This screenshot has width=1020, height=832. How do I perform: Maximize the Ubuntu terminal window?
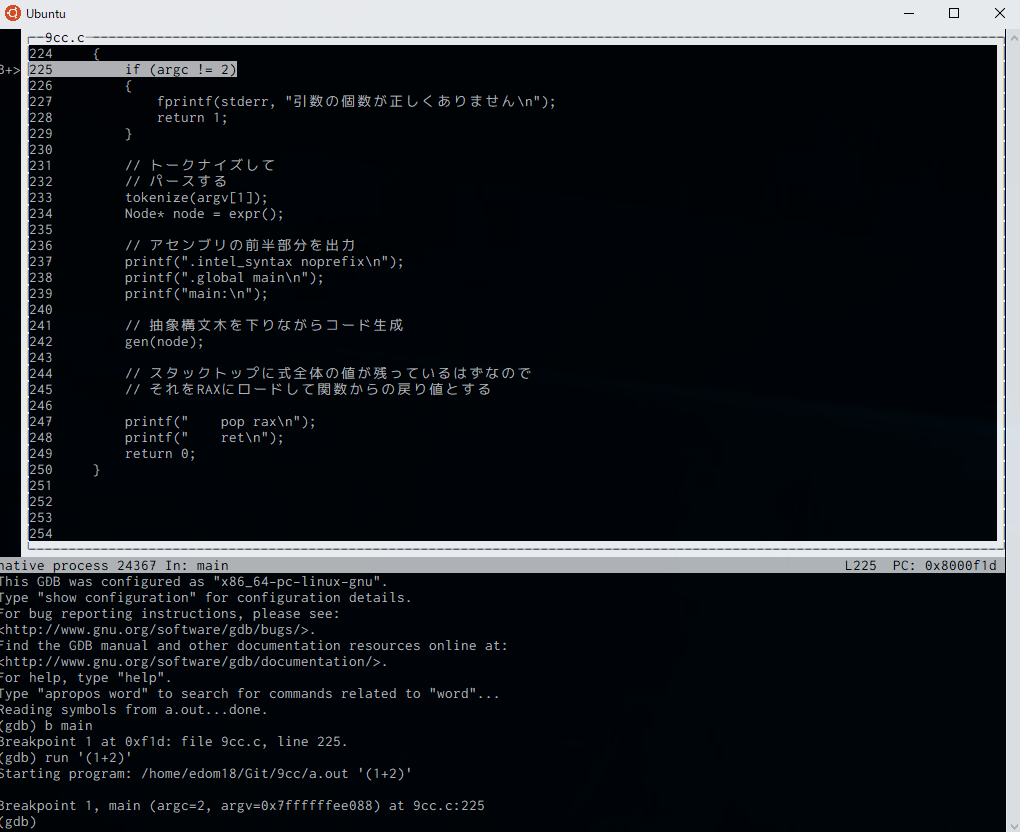tap(954, 13)
